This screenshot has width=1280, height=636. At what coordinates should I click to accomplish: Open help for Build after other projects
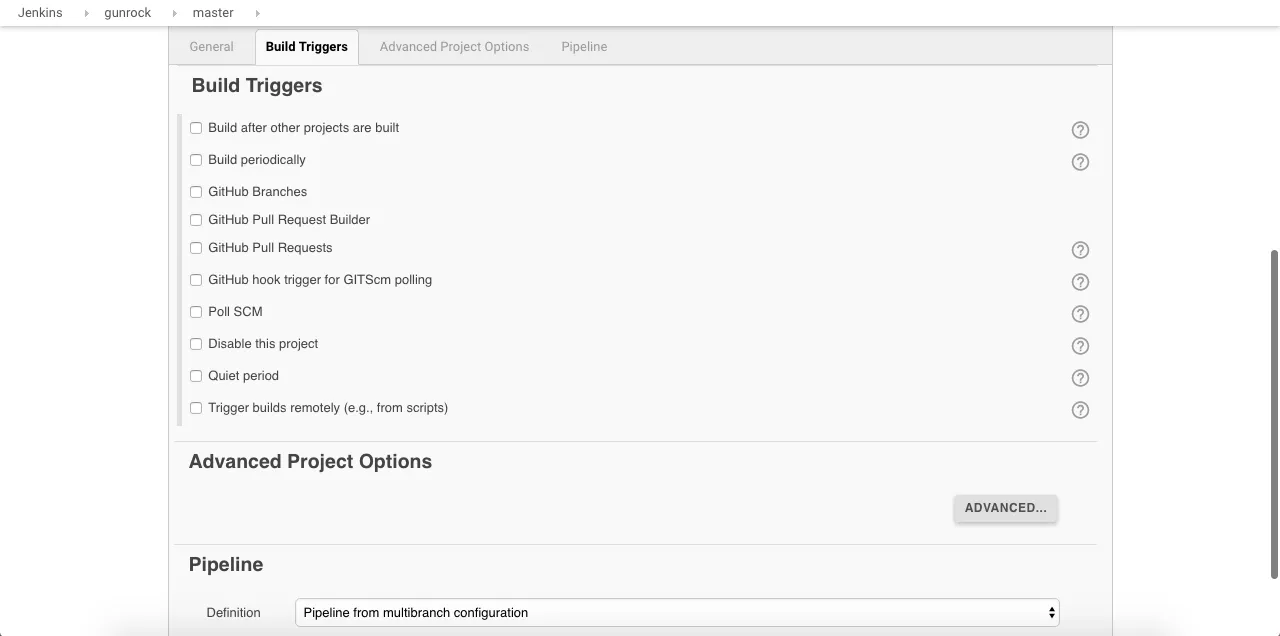coord(1080,130)
